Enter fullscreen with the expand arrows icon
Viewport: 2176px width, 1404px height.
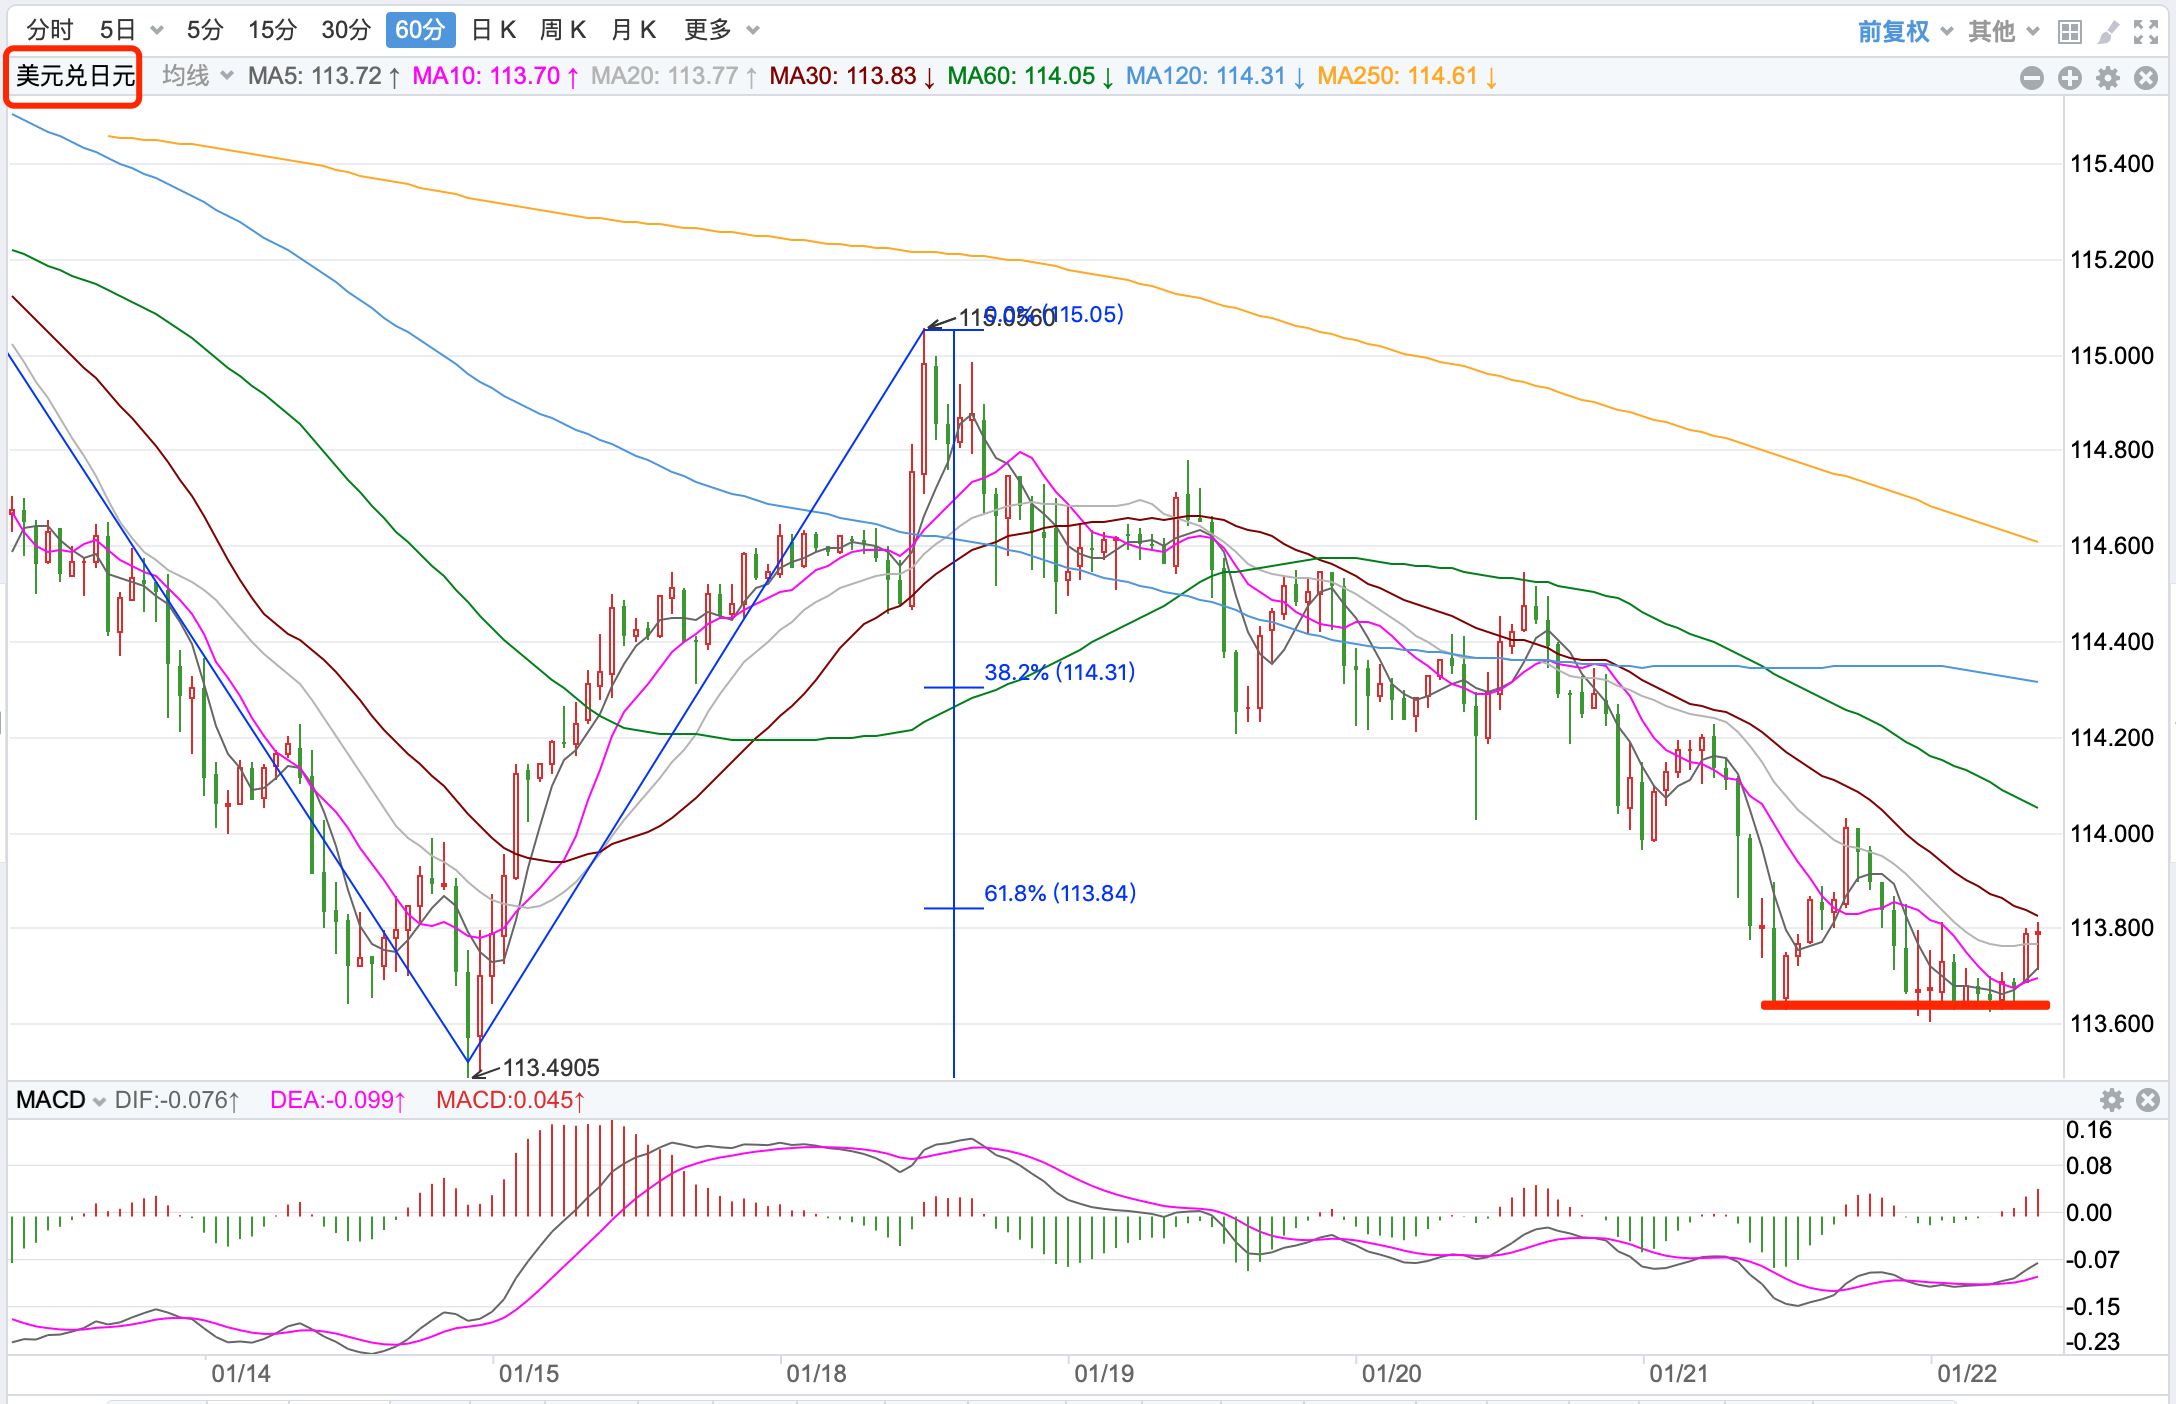pyautogui.click(x=2146, y=32)
